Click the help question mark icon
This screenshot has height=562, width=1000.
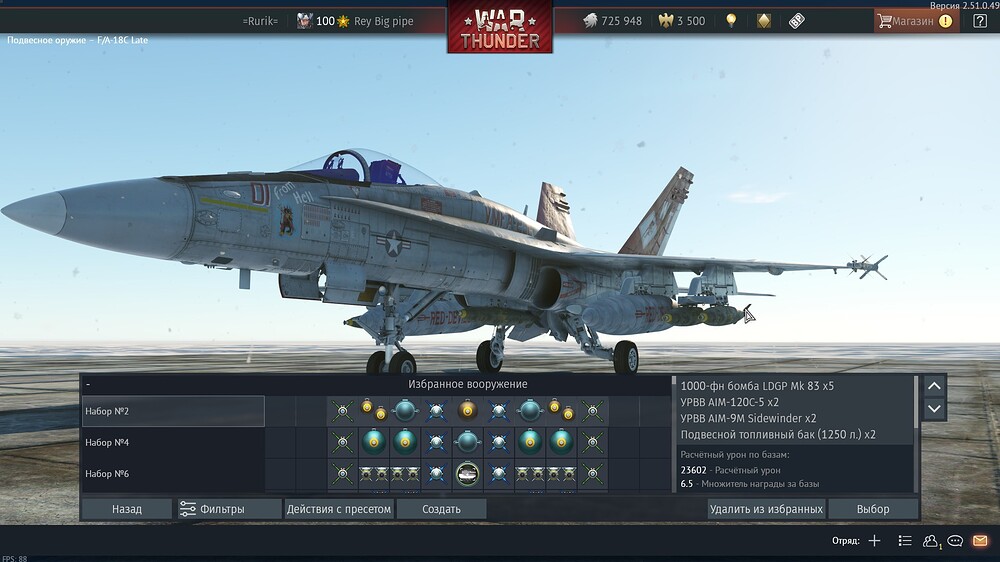[x=980, y=21]
